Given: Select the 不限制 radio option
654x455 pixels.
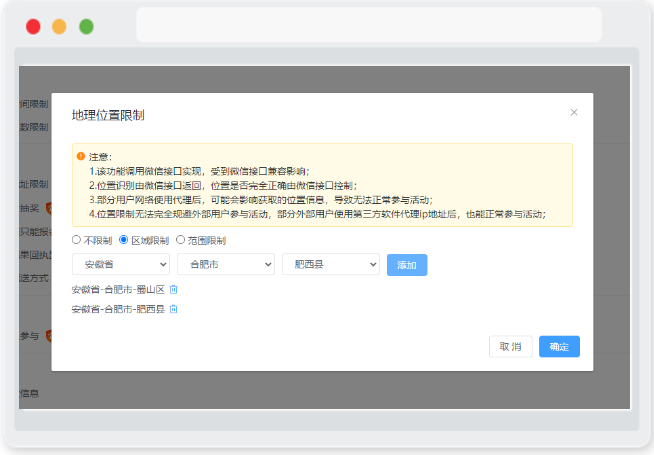Looking at the screenshot, I should click(x=76, y=240).
